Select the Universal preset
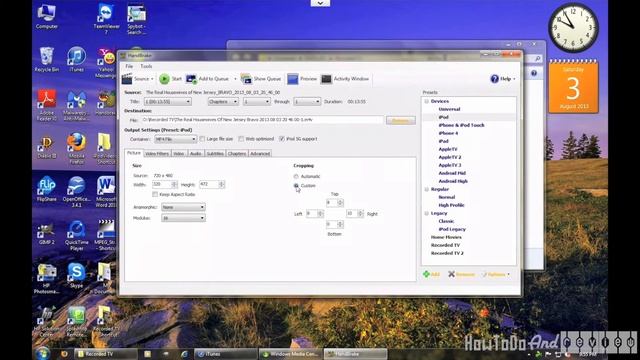 click(449, 109)
